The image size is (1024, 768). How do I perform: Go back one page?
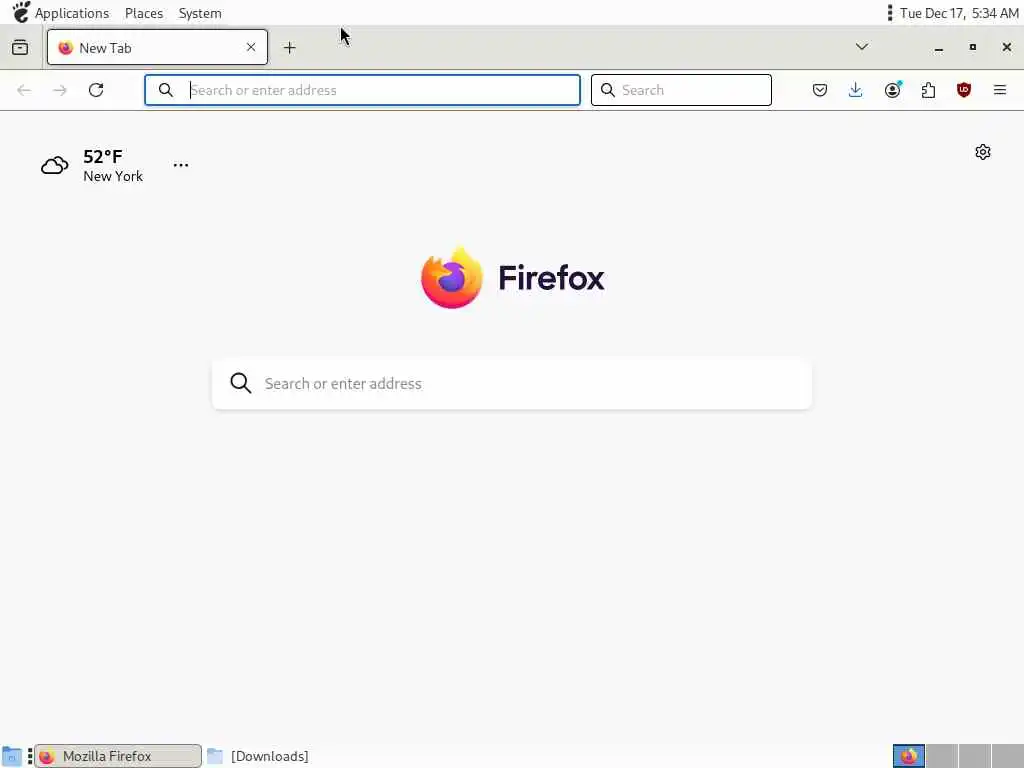[24, 90]
